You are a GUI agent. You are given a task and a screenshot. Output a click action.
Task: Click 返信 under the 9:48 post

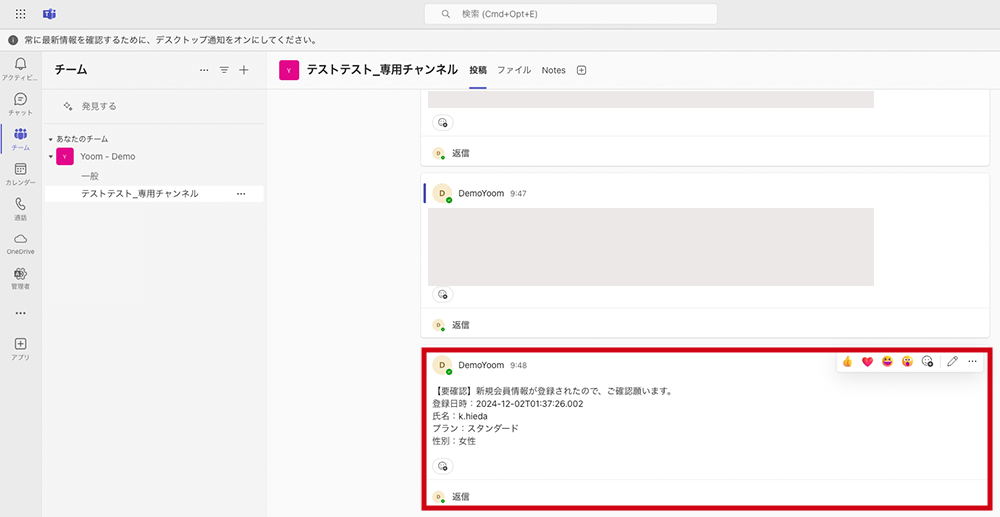tap(460, 496)
